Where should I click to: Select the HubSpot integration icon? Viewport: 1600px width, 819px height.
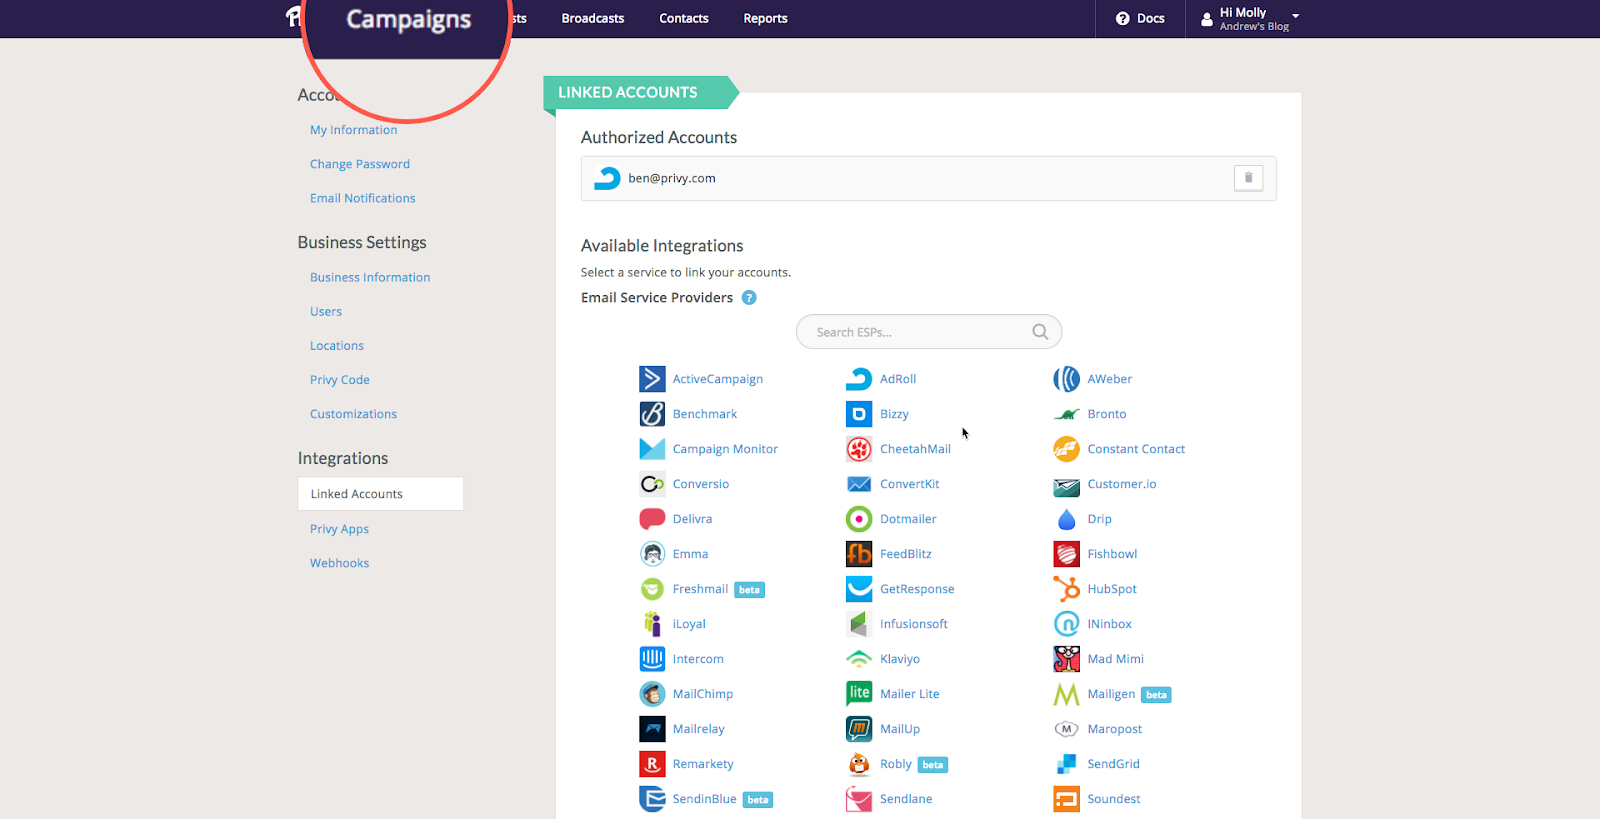click(x=1066, y=589)
